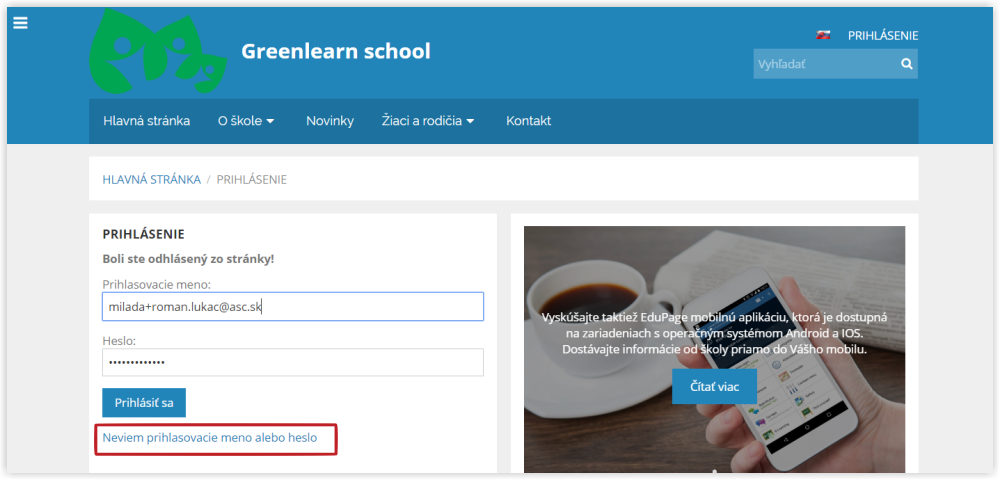Open the PRIHLÁSENIE link in header
Screen dimensions: 1000x480
point(883,36)
